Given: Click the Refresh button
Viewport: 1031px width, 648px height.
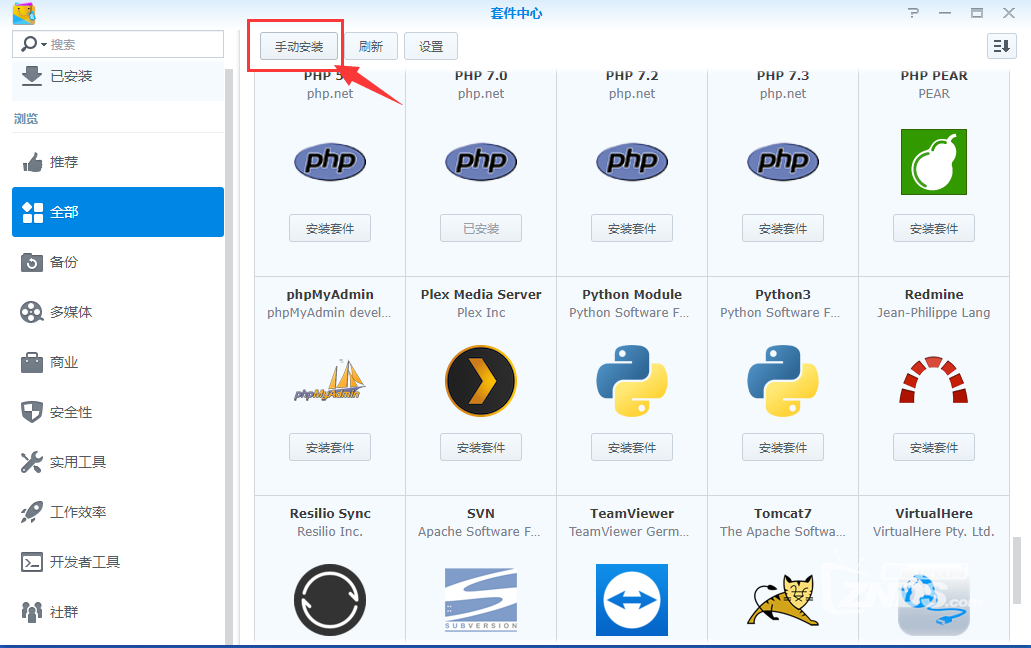Looking at the screenshot, I should 371,47.
